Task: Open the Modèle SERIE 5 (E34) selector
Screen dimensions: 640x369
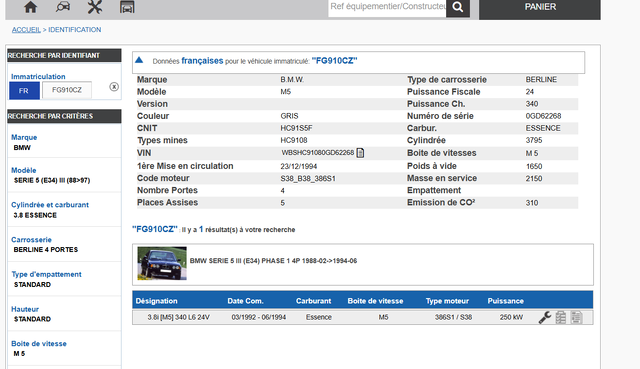Action: click(64, 176)
